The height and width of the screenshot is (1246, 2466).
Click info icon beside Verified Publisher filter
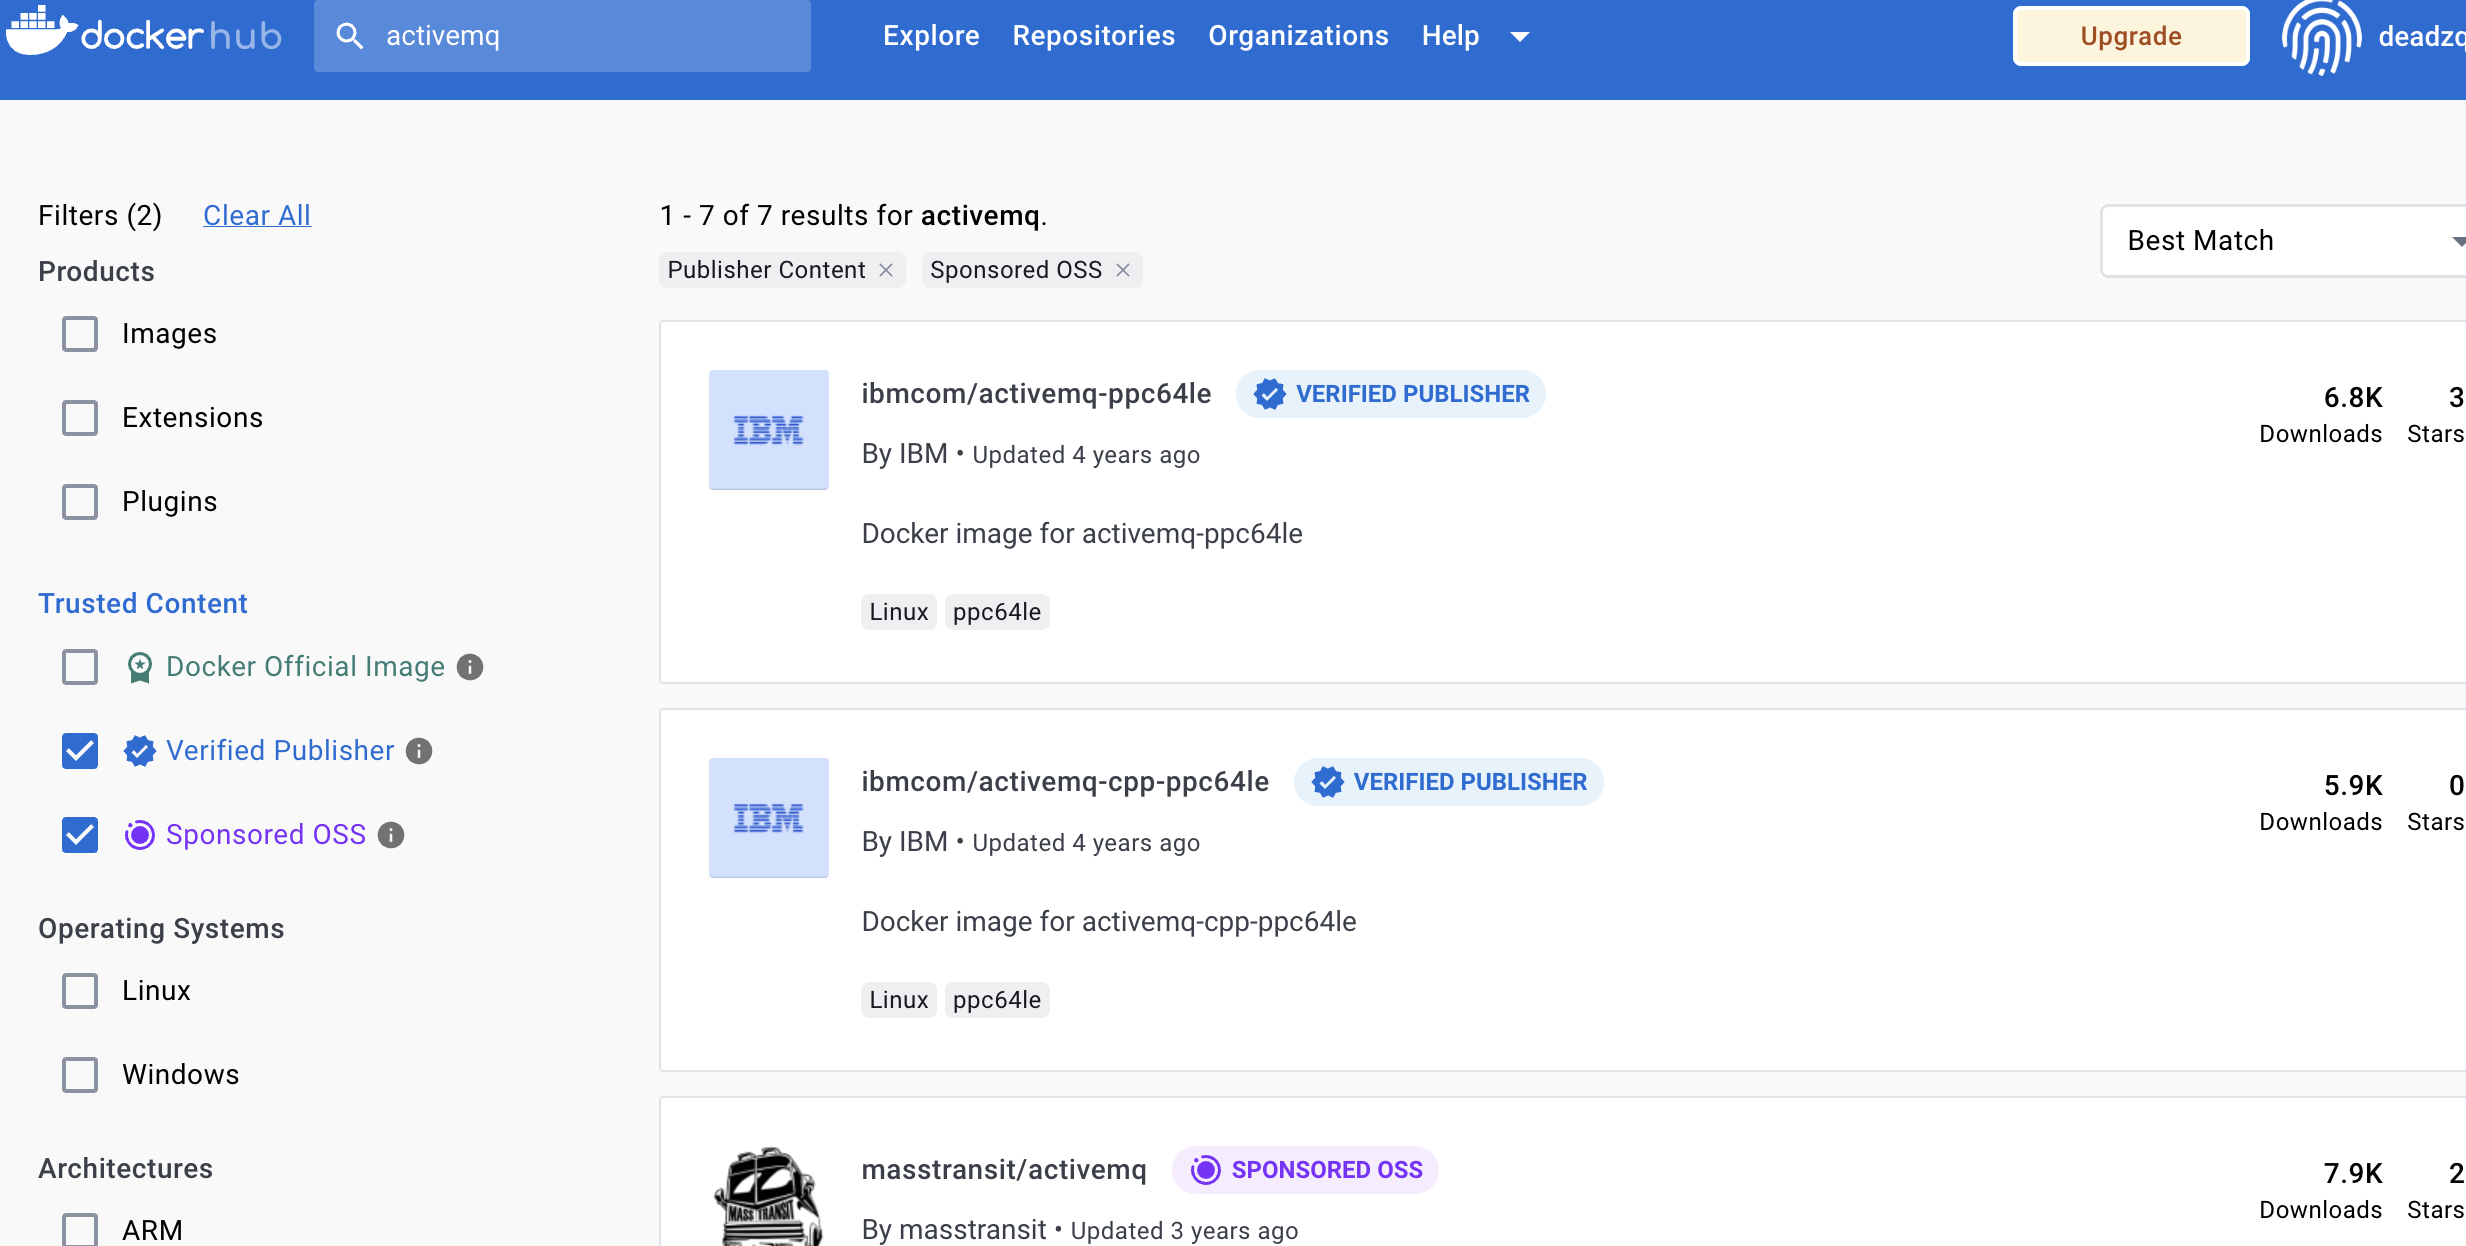(419, 751)
